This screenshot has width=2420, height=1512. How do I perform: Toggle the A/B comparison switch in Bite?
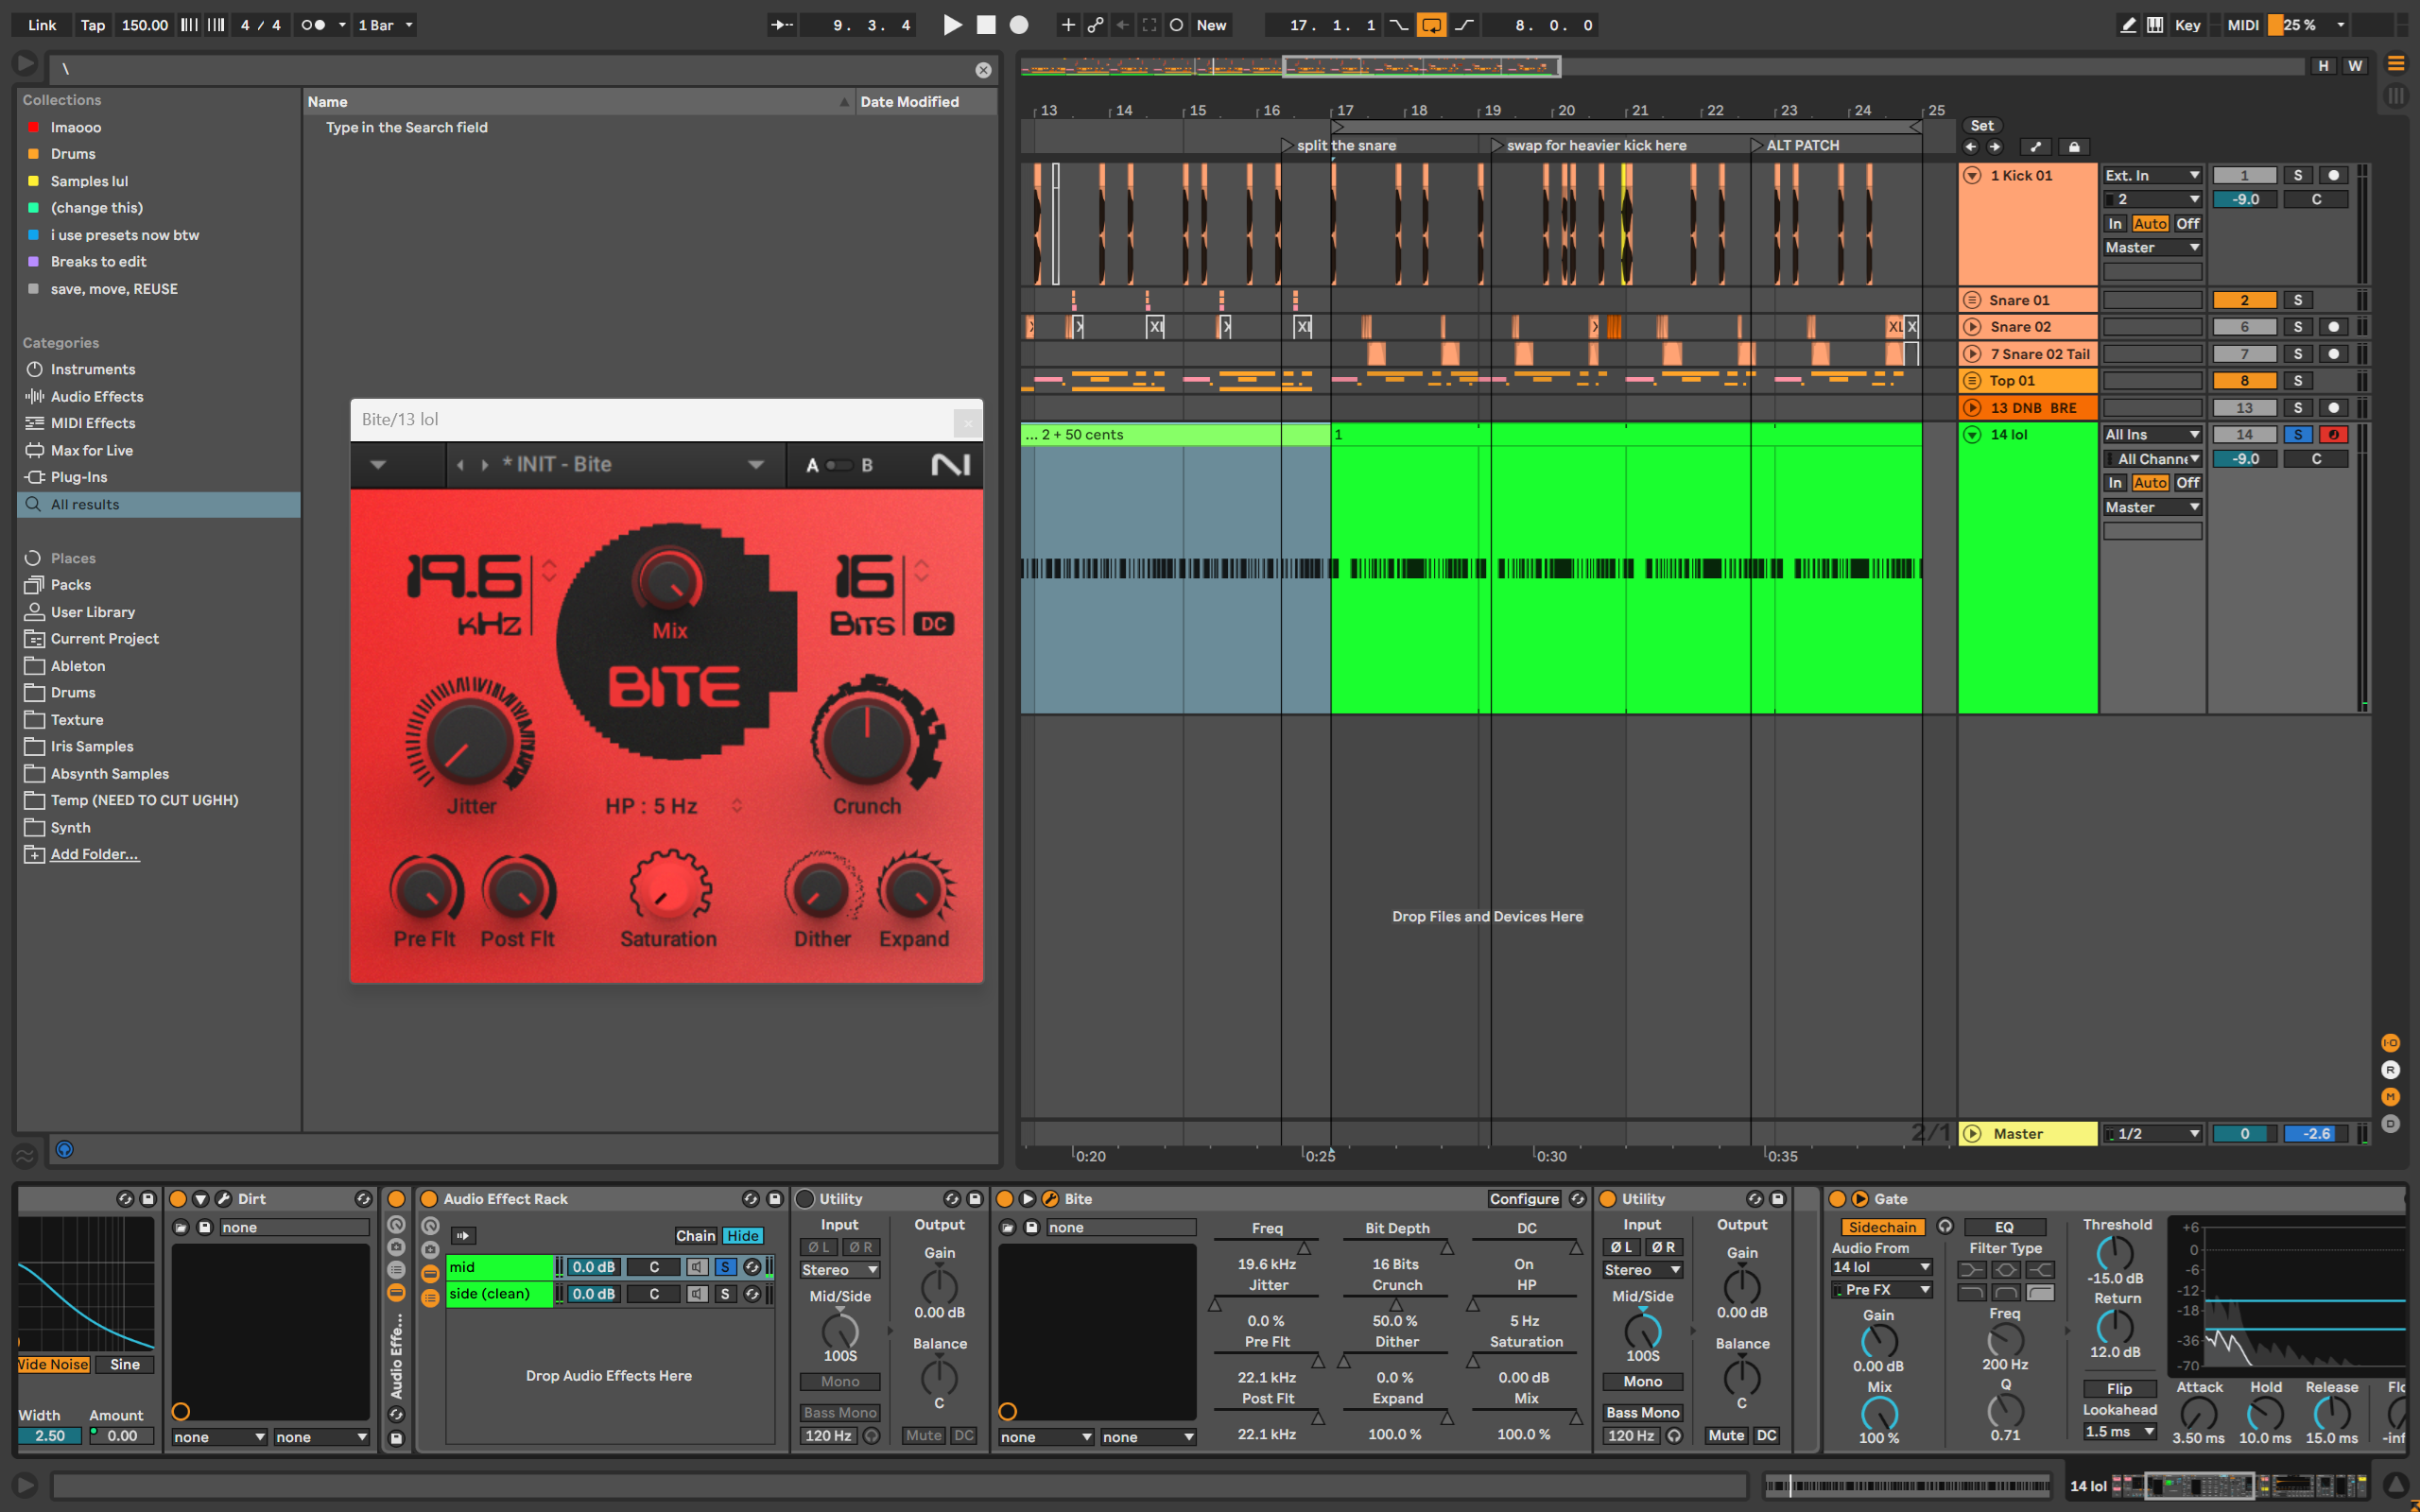point(840,465)
